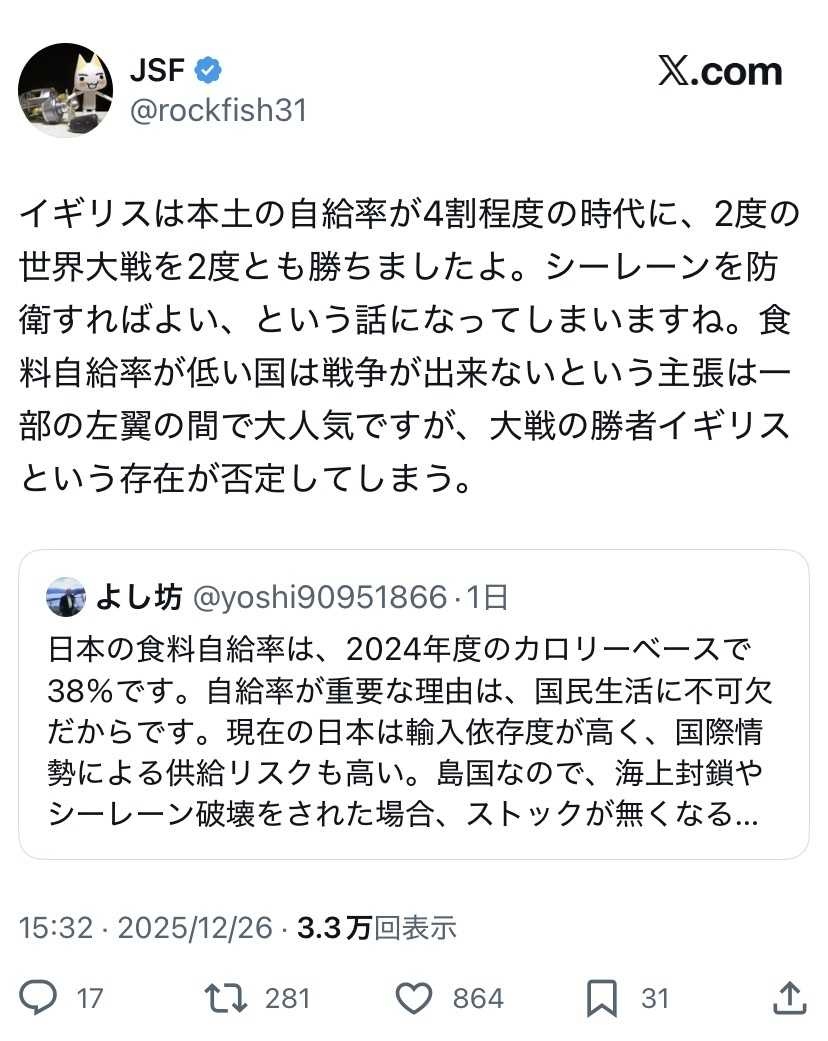This screenshot has height=1041, width=828.
Task: Click the 17 replies count
Action: (x=90, y=998)
